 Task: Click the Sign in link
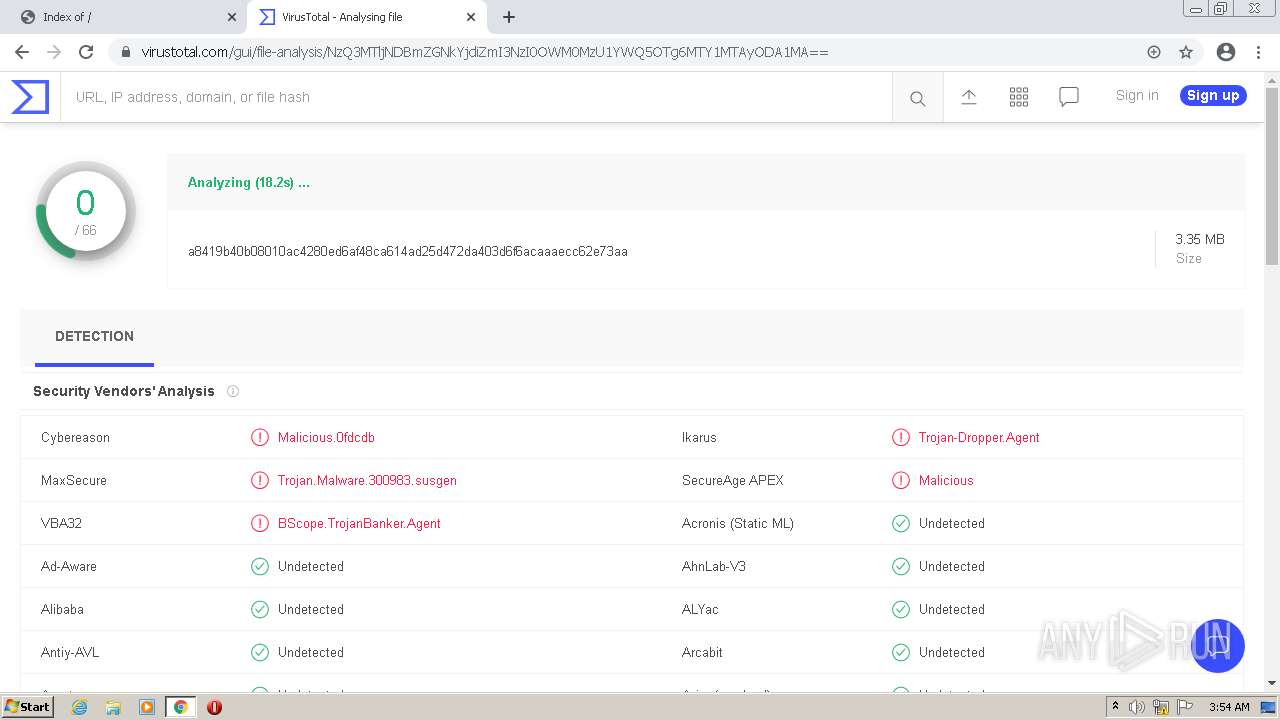pos(1137,95)
